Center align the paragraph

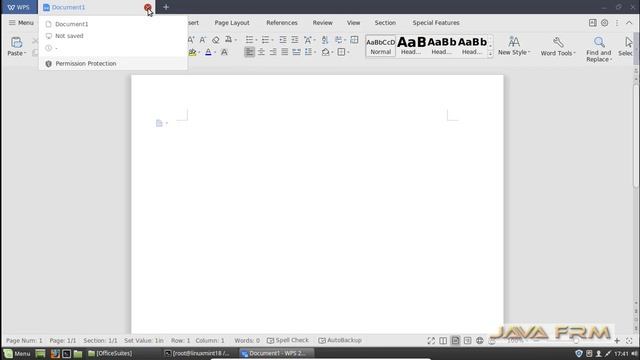pyautogui.click(x=261, y=52)
